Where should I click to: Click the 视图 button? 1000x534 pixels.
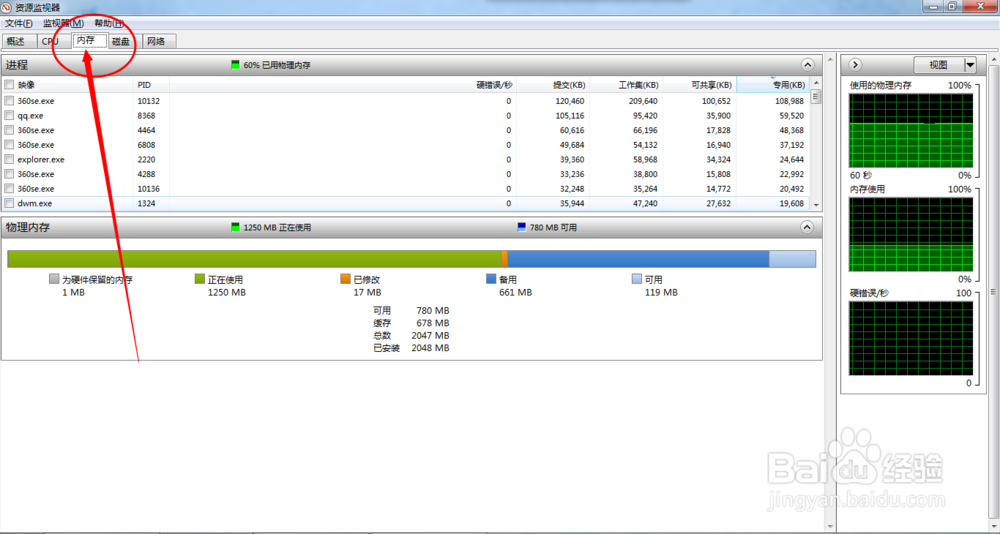pos(939,65)
